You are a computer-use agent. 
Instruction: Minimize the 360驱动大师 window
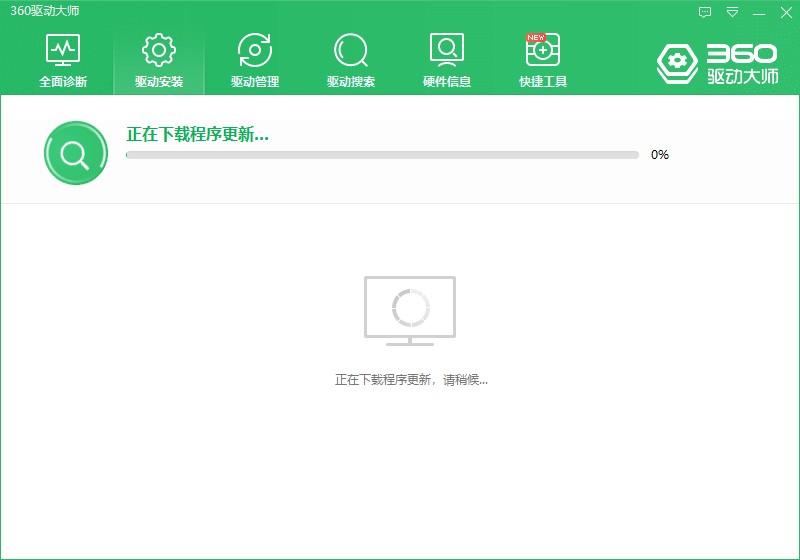click(759, 12)
